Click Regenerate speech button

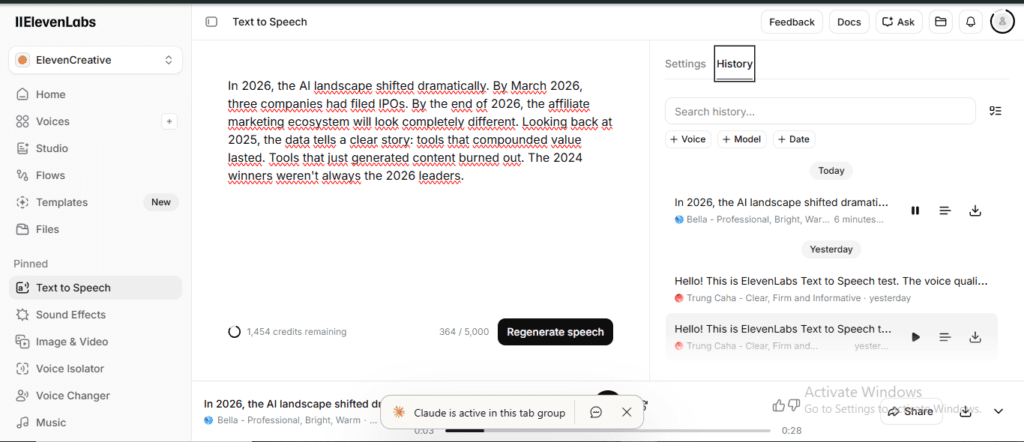click(x=555, y=332)
